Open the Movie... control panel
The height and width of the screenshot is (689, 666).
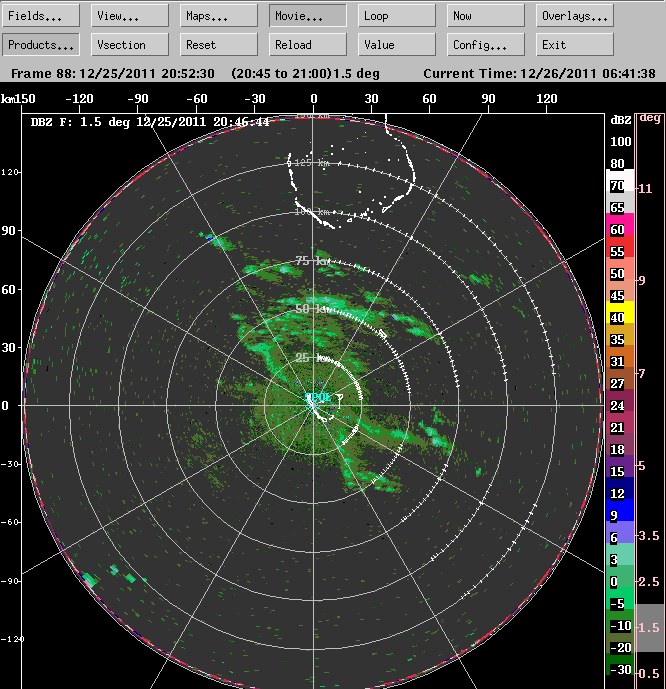pos(308,16)
